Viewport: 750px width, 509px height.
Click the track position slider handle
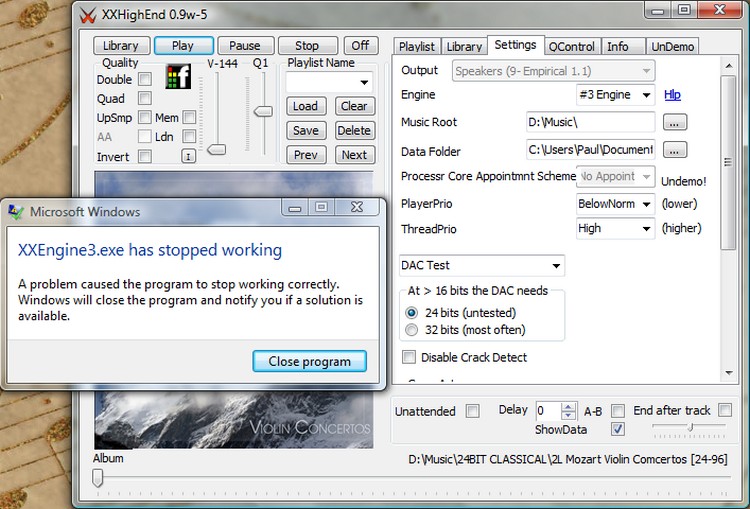coord(98,477)
